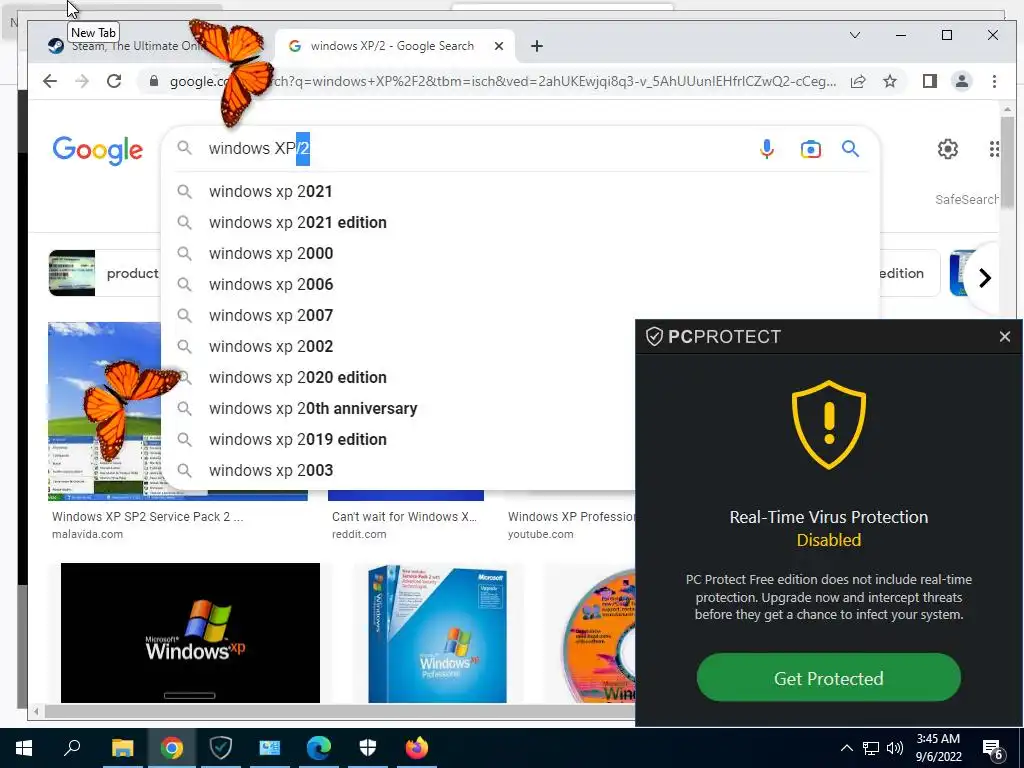1024x768 pixels.
Task: Open File Explorer from taskbar
Action: click(122, 748)
